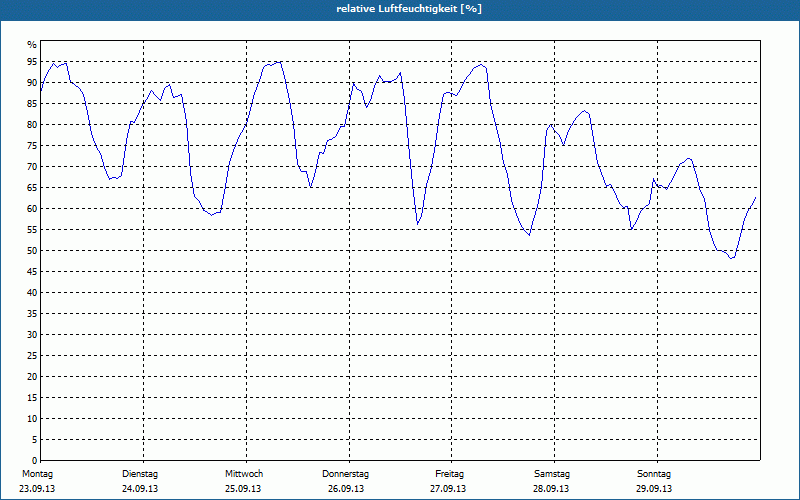Click the '60' y-axis value
Viewport: 800px width, 500px height.
[x=32, y=209]
